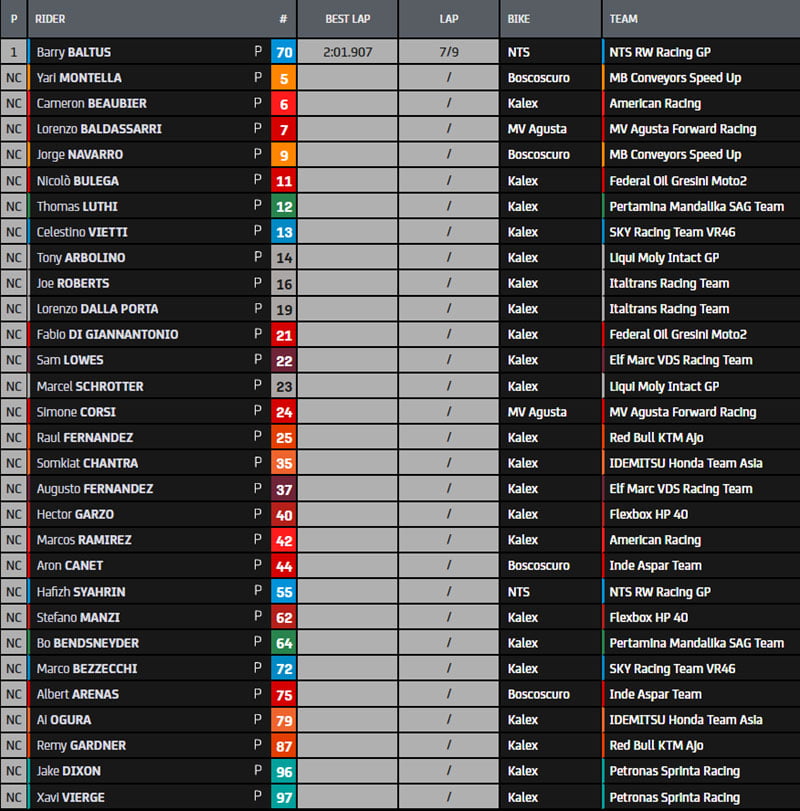Click the 'P' indicator in Sam Lowes row
Viewport: 800px width, 811px height.
point(257,360)
